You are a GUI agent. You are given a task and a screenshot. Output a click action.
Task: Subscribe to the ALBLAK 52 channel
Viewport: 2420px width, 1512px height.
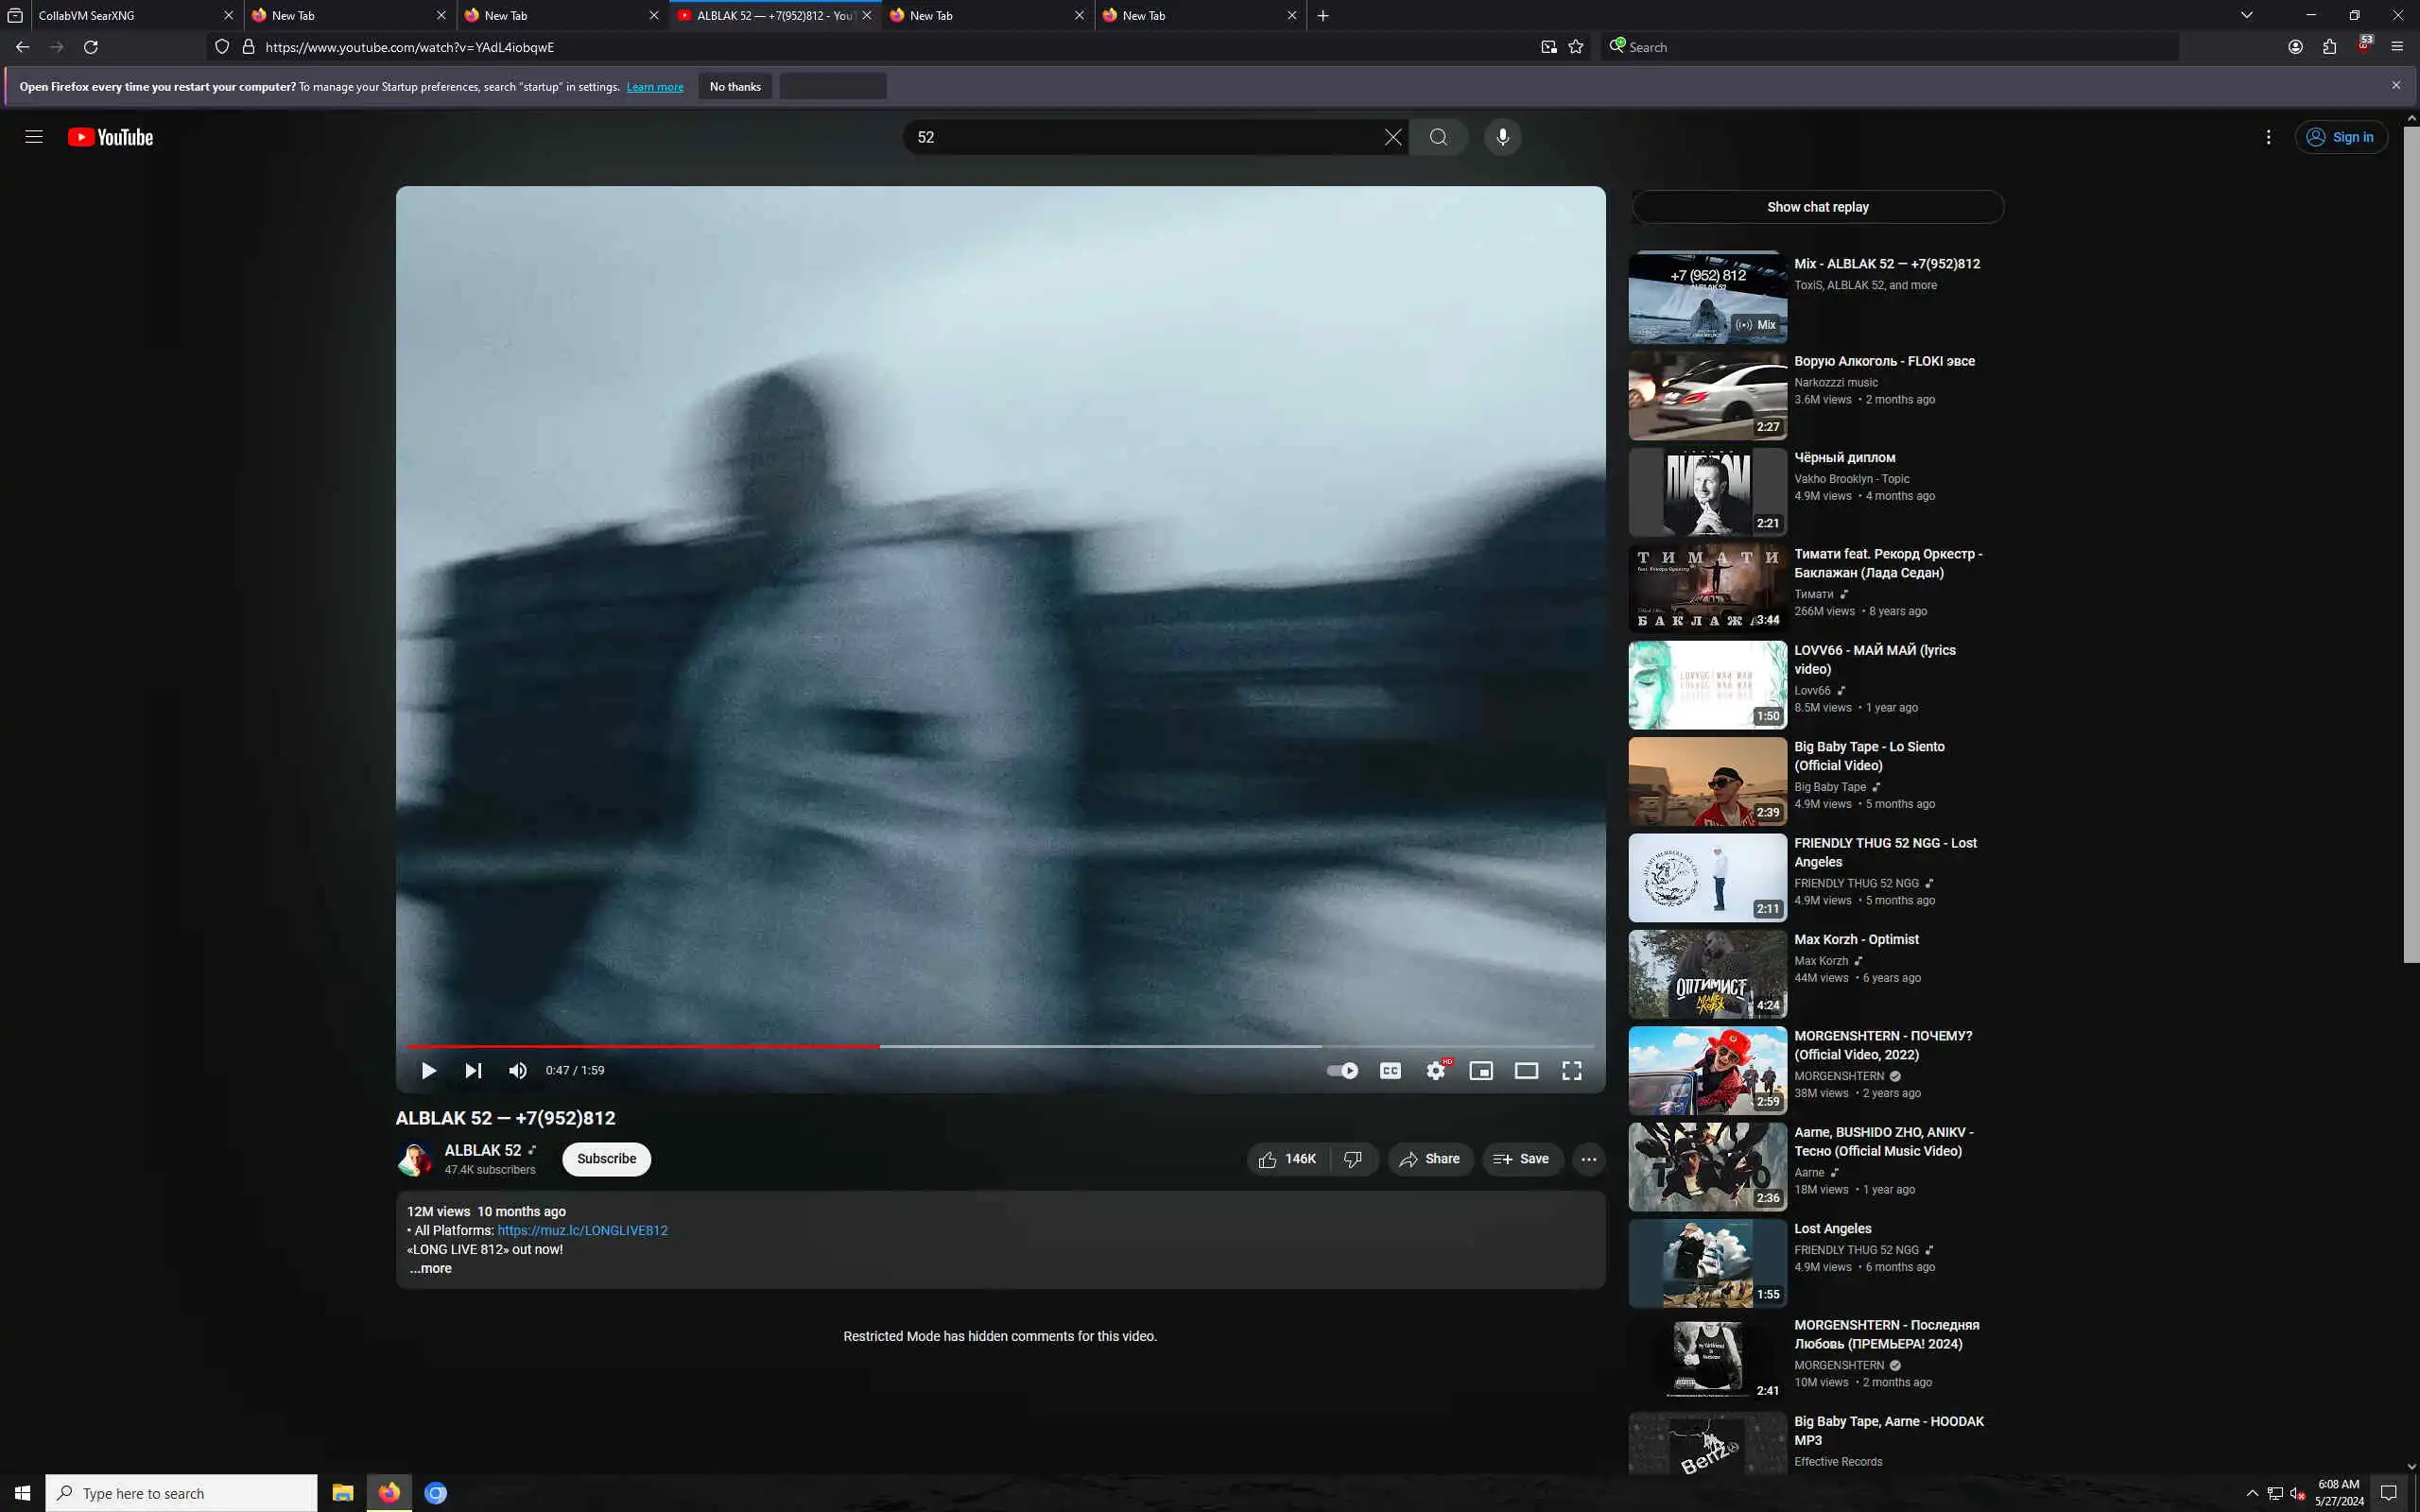(606, 1159)
